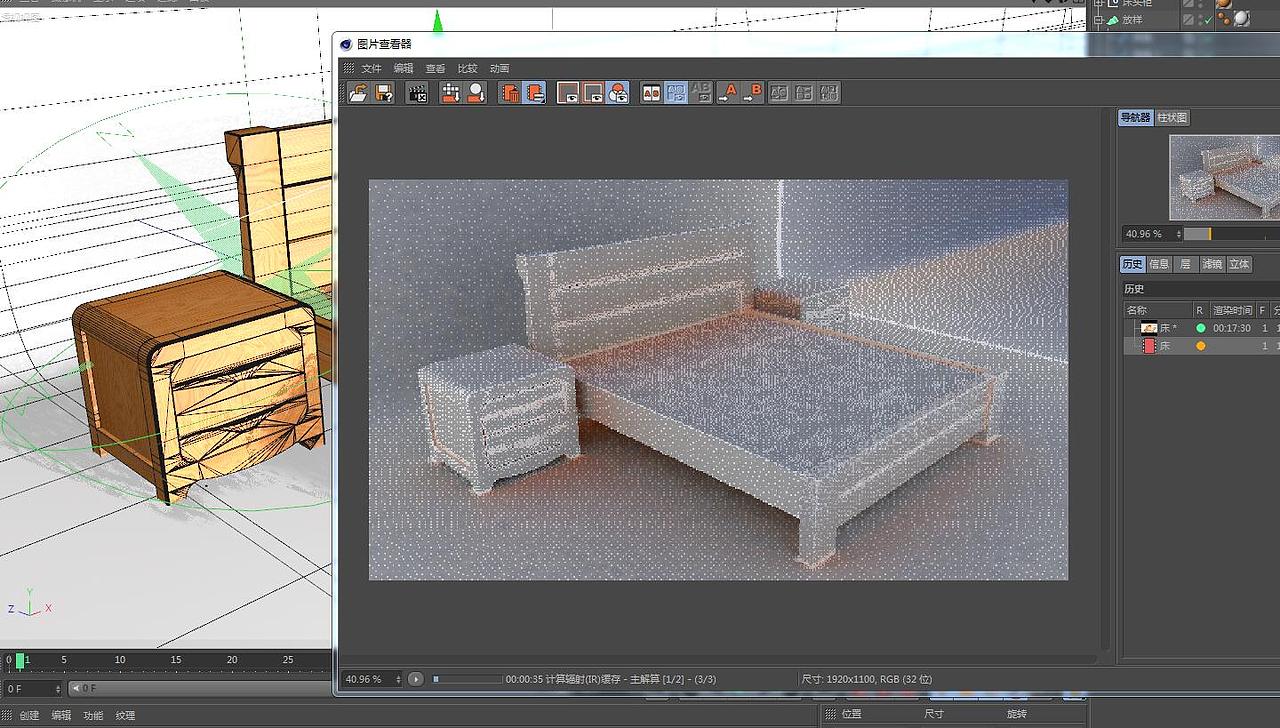Open the 文件 menu in Picture Viewer

(x=372, y=69)
